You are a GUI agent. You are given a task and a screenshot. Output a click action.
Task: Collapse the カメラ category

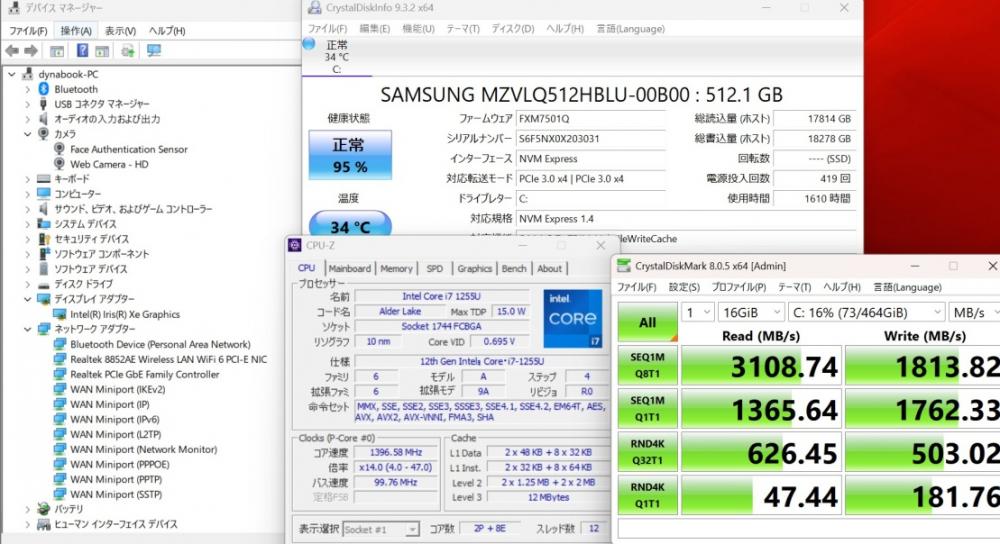27,134
